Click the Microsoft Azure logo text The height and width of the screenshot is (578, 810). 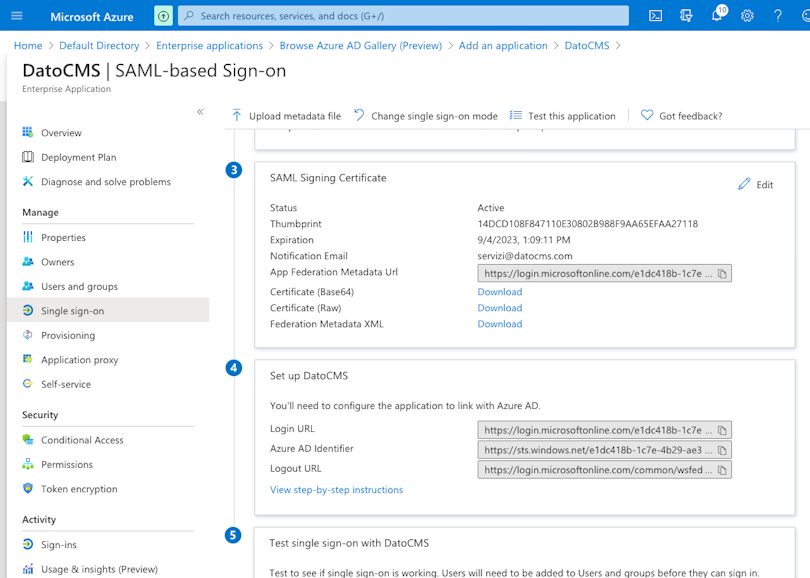(91, 17)
